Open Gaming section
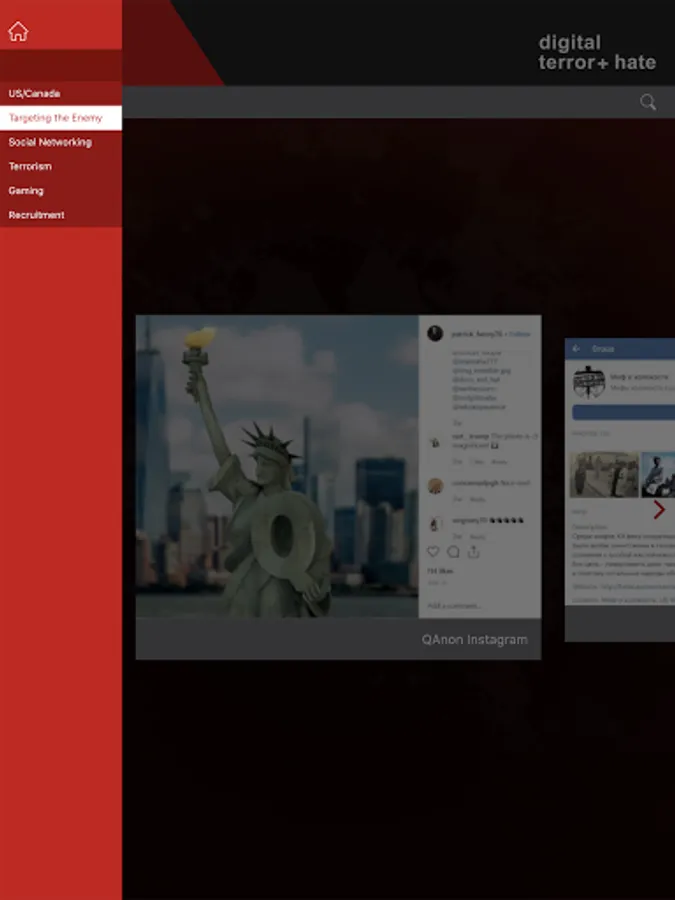Image resolution: width=675 pixels, height=900 pixels. tap(61, 191)
